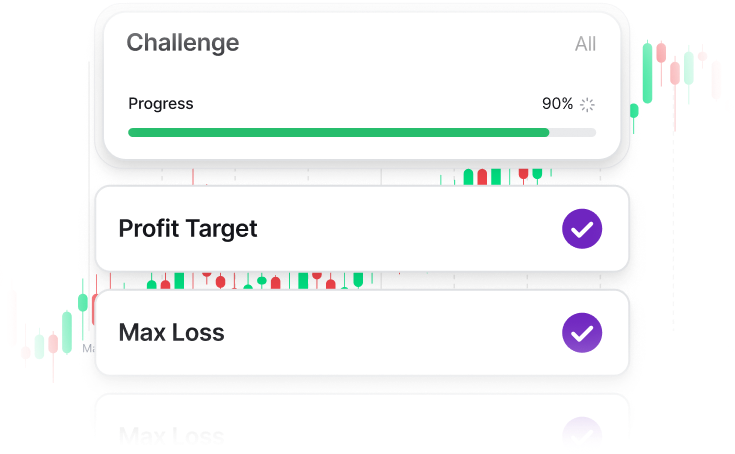Image resolution: width=735 pixels, height=454 pixels.
Task: Select the Profit Target label text
Action: (188, 229)
